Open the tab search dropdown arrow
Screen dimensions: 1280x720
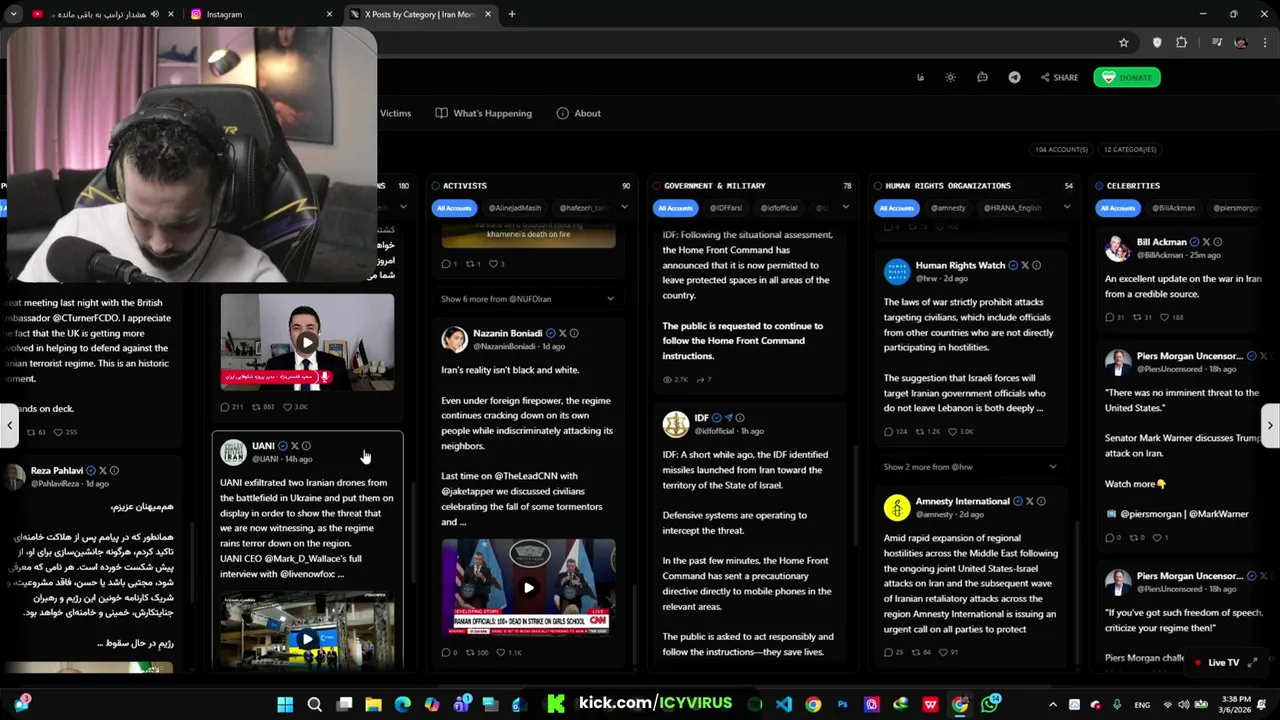click(x=13, y=14)
